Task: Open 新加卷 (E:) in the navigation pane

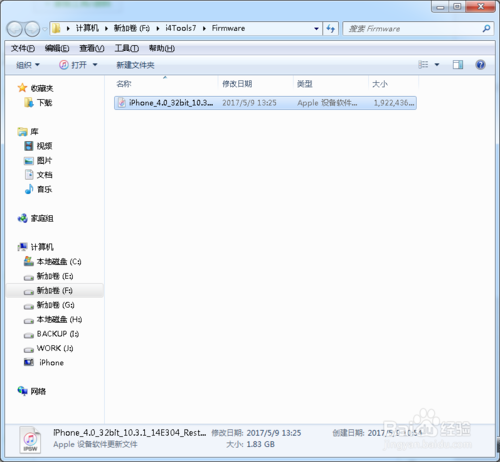Action: [55, 276]
